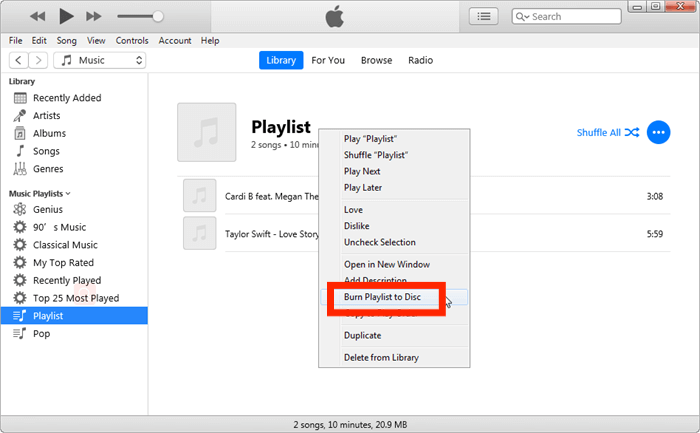Adjust the volume slider knob
This screenshot has height=433, width=700.
click(158, 17)
